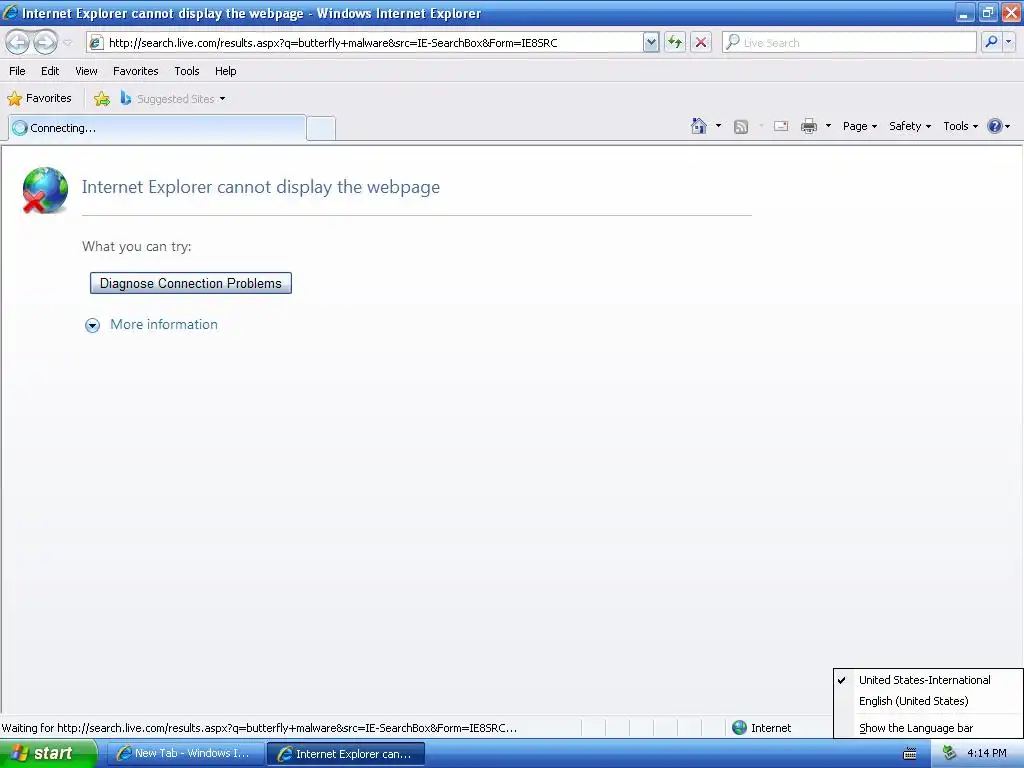This screenshot has width=1024, height=768.
Task: Open the View menu
Action: point(86,71)
